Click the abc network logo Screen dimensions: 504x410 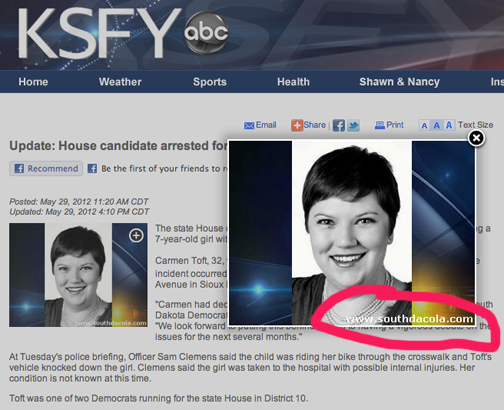pos(206,32)
